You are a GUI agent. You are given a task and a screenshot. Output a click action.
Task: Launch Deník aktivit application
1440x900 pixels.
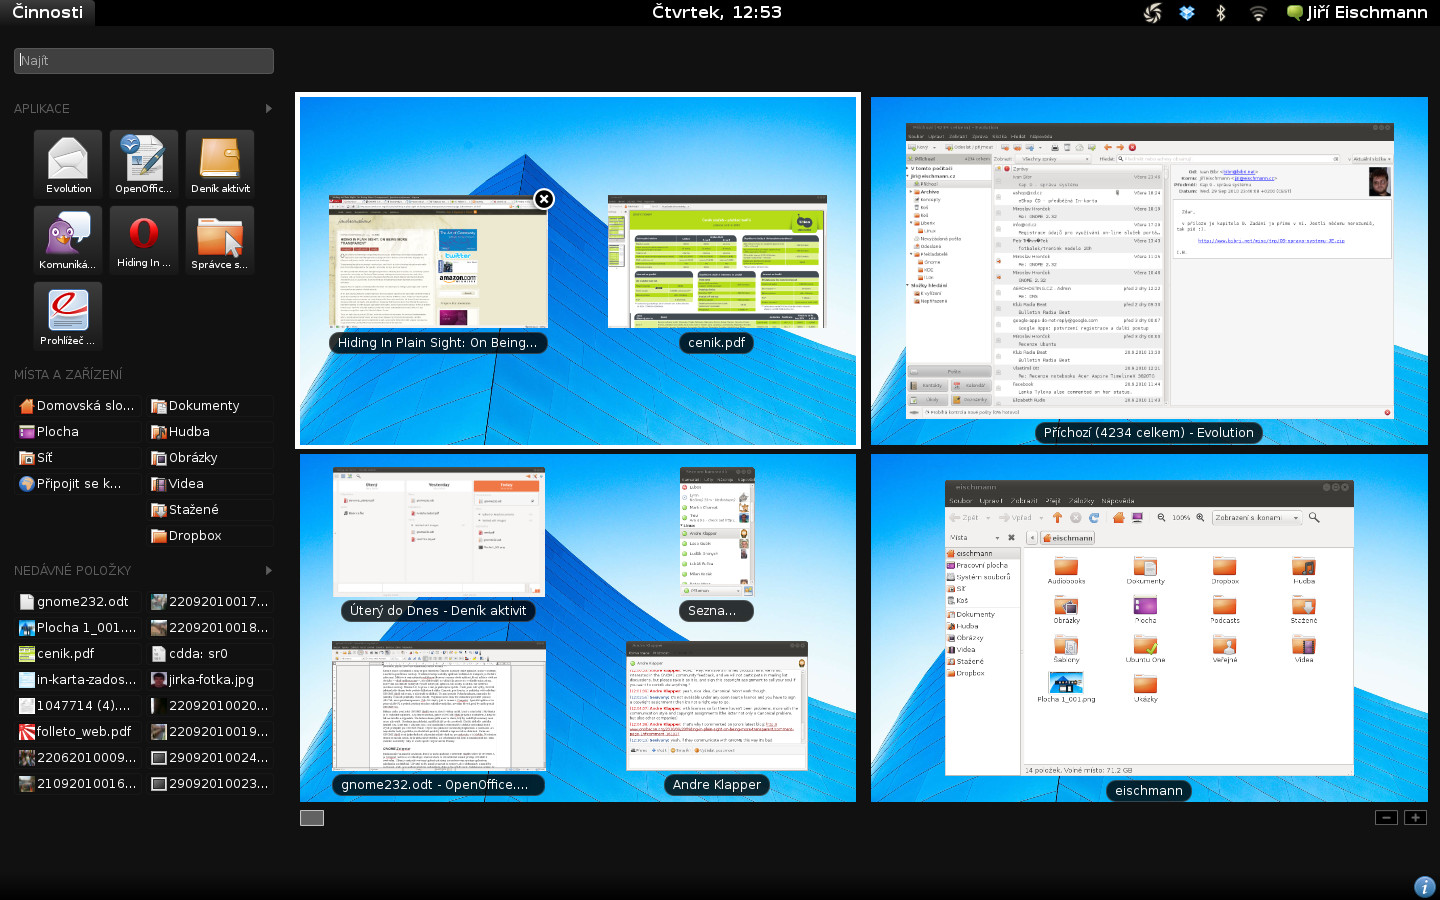coord(220,164)
